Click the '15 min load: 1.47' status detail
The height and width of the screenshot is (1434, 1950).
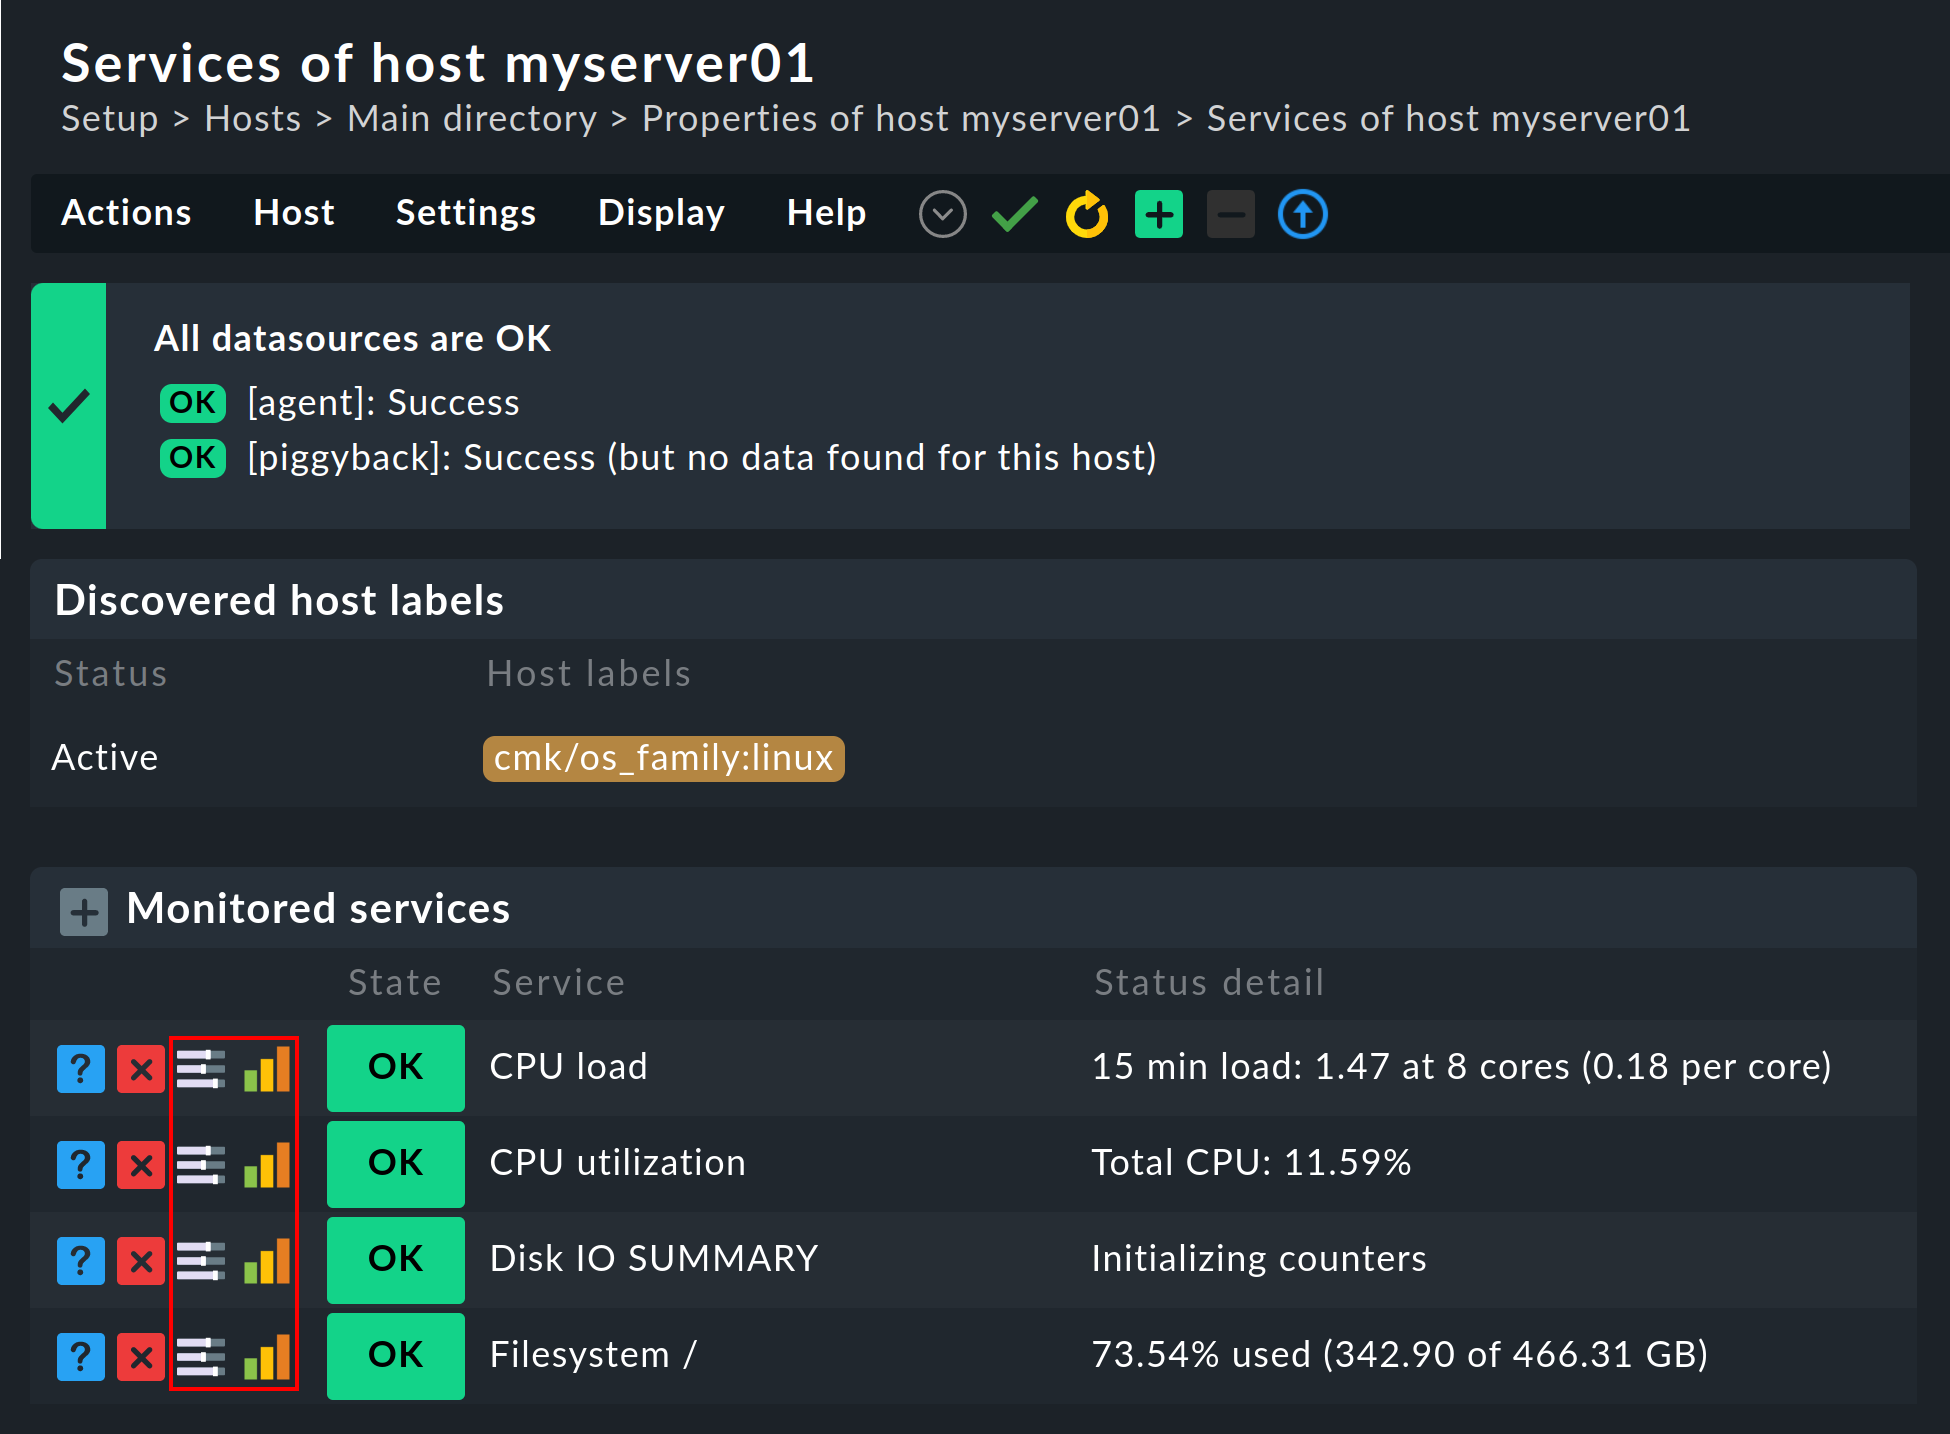[1462, 1067]
